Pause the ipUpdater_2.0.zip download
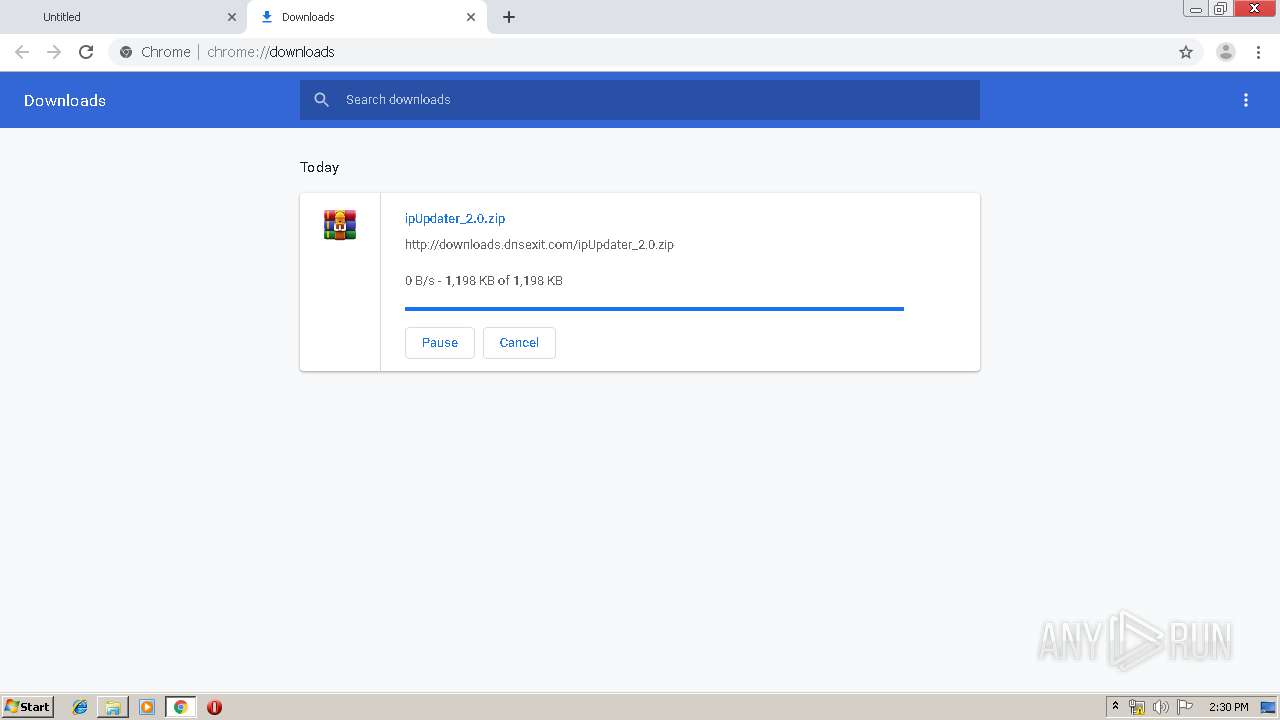1280x720 pixels. [x=440, y=342]
